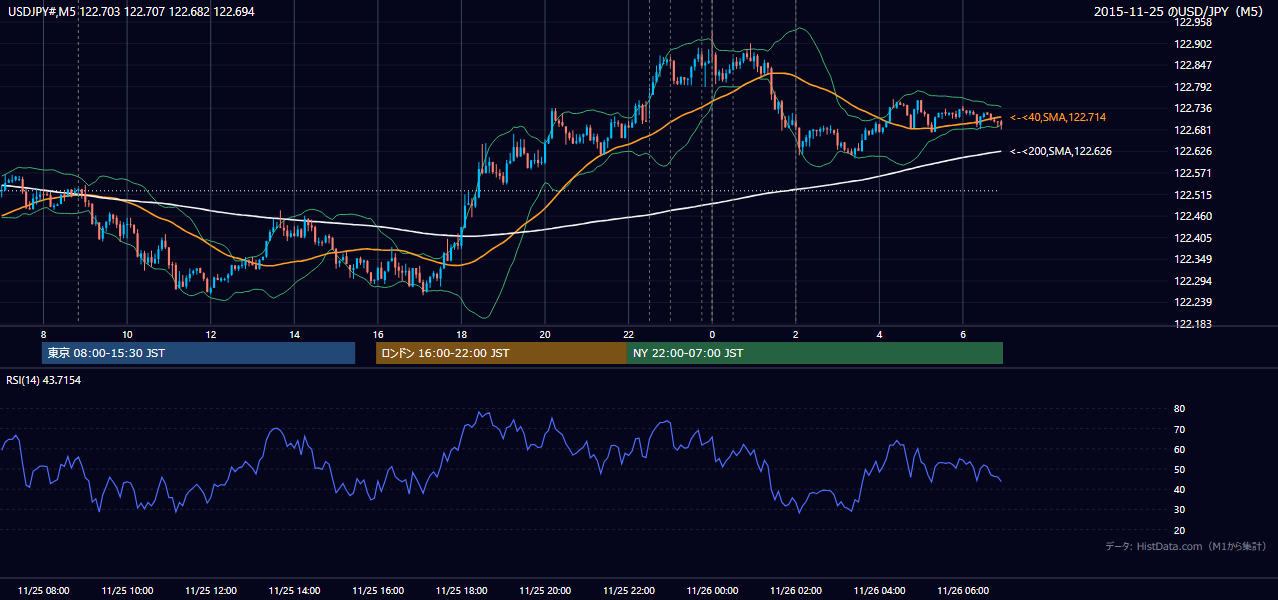The image size is (1278, 600).
Task: Click hour label 4 under the price chart
Action: 879,334
